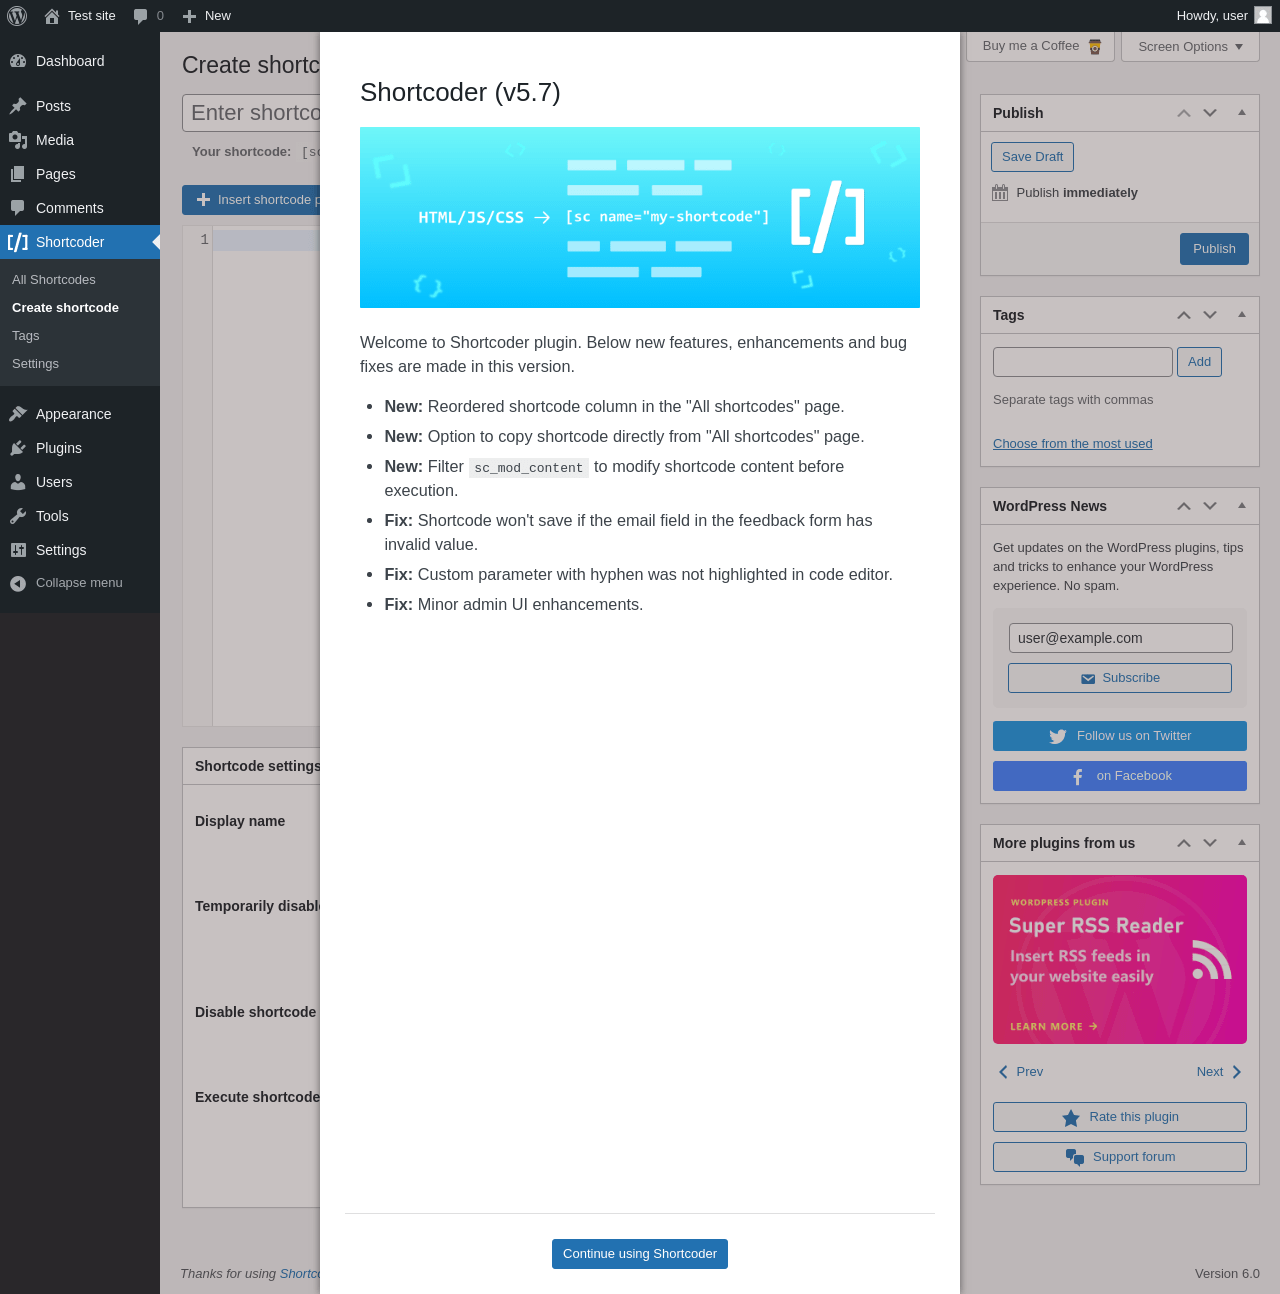Click the WordPress logo in admin bar

click(x=17, y=16)
